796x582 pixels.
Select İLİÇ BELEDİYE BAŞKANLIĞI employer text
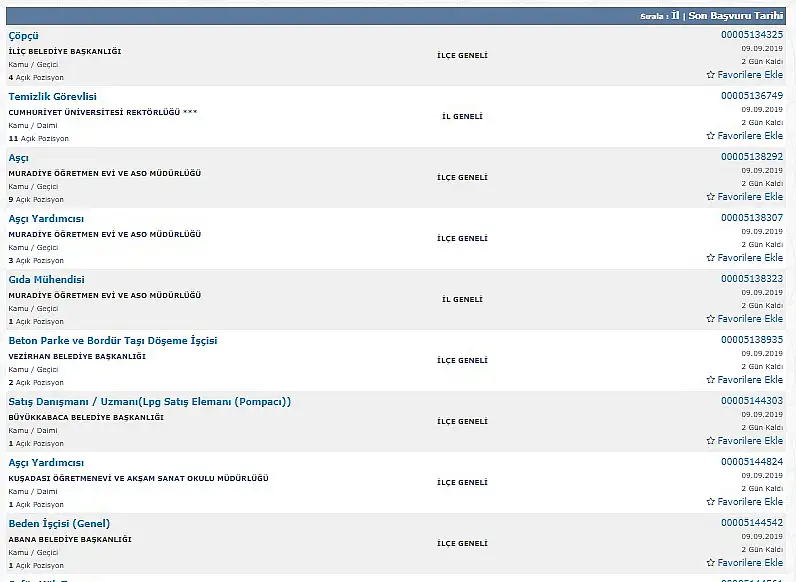pos(65,51)
